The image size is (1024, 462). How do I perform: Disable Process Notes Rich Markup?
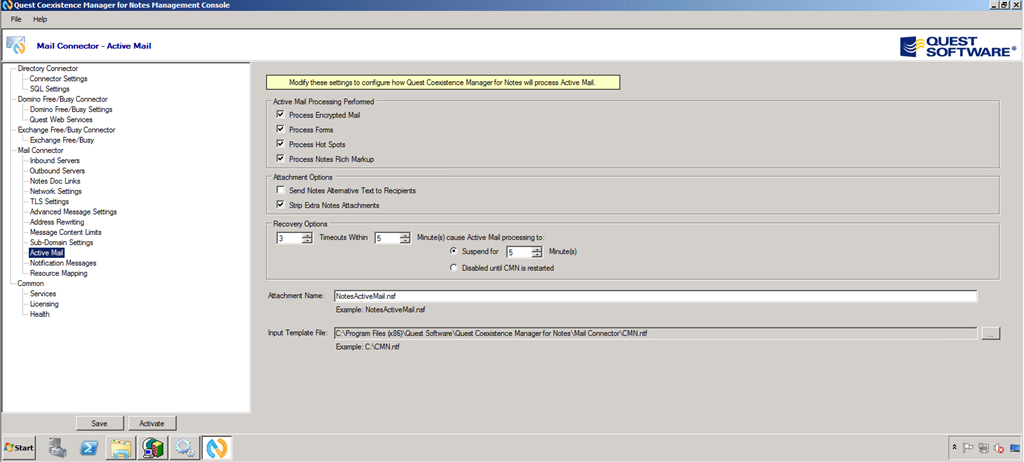pyautogui.click(x=280, y=159)
